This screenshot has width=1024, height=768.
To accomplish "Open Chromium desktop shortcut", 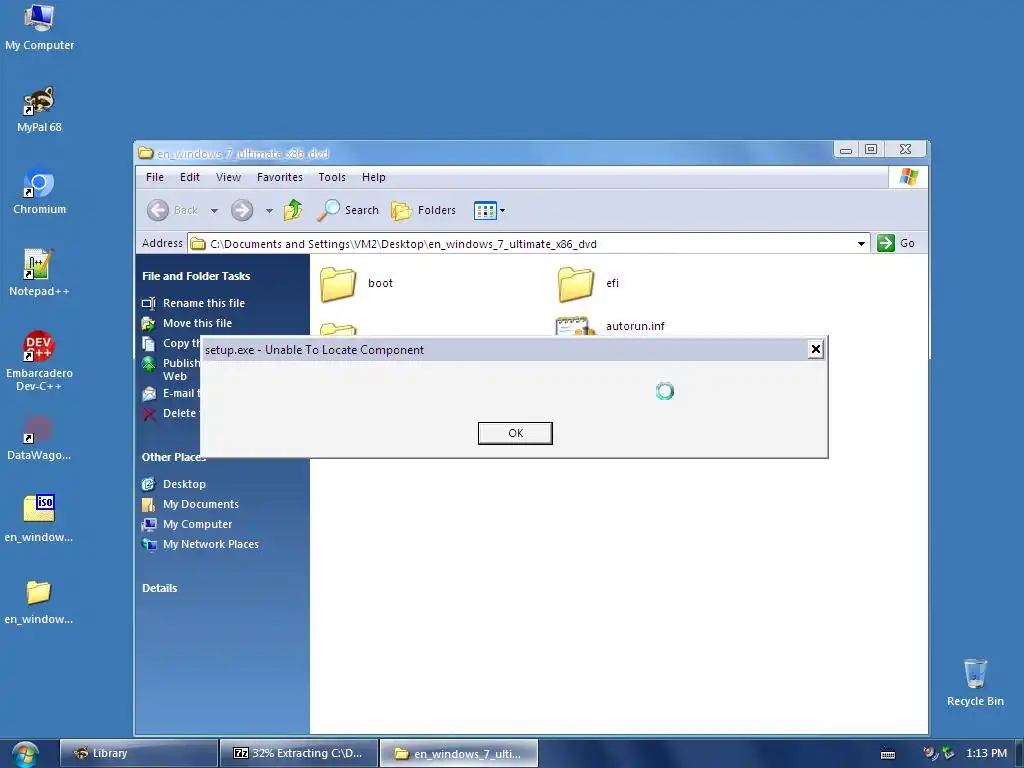I will click(39, 191).
